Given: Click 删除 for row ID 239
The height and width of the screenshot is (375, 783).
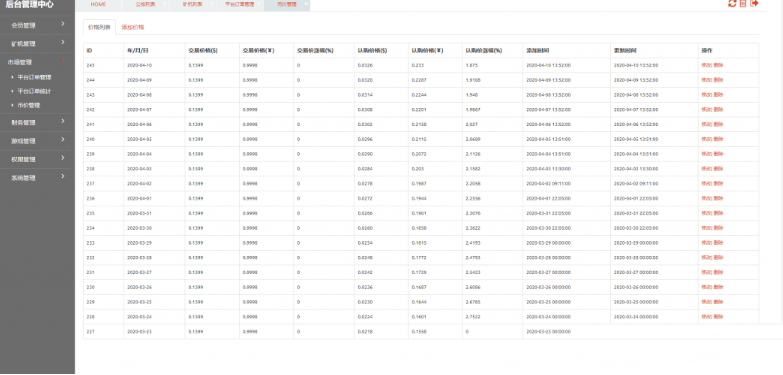Looking at the screenshot, I should (718, 154).
